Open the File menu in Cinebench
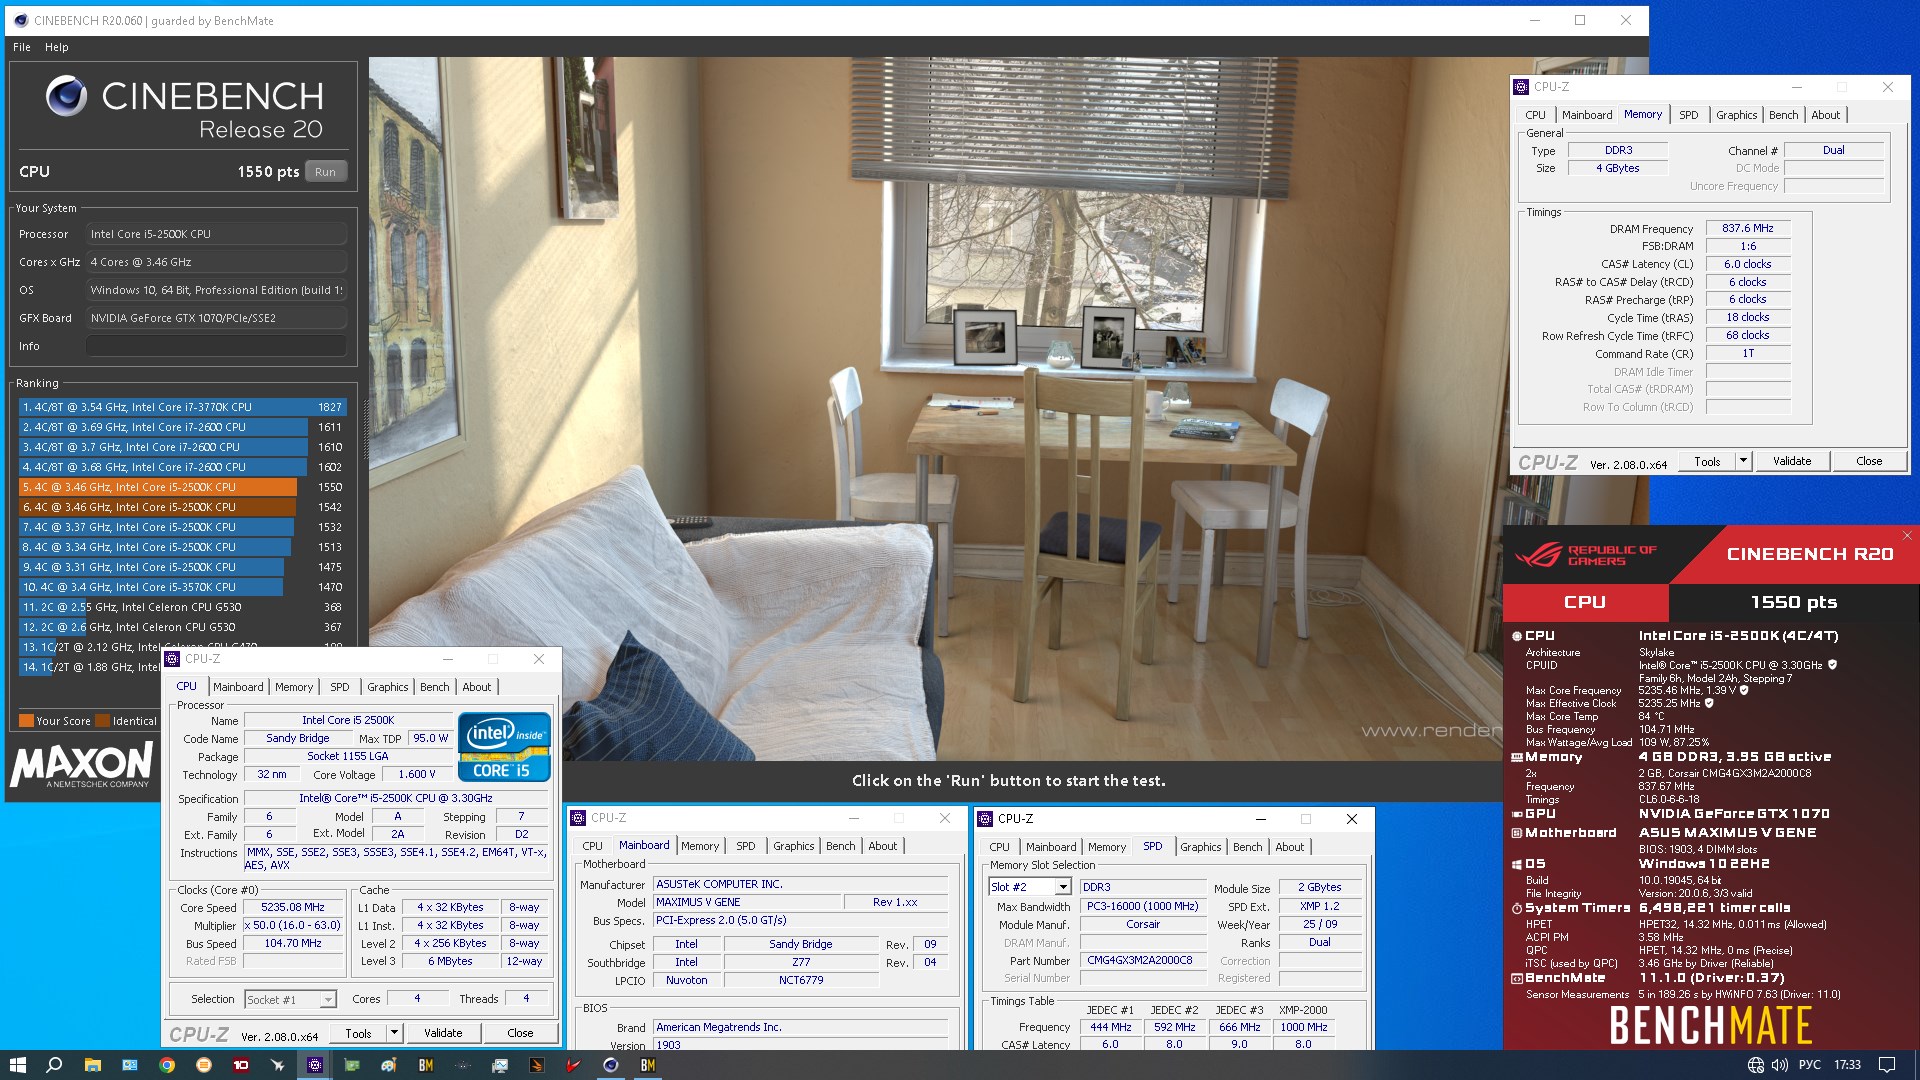This screenshot has height=1080, width=1920. coord(22,47)
